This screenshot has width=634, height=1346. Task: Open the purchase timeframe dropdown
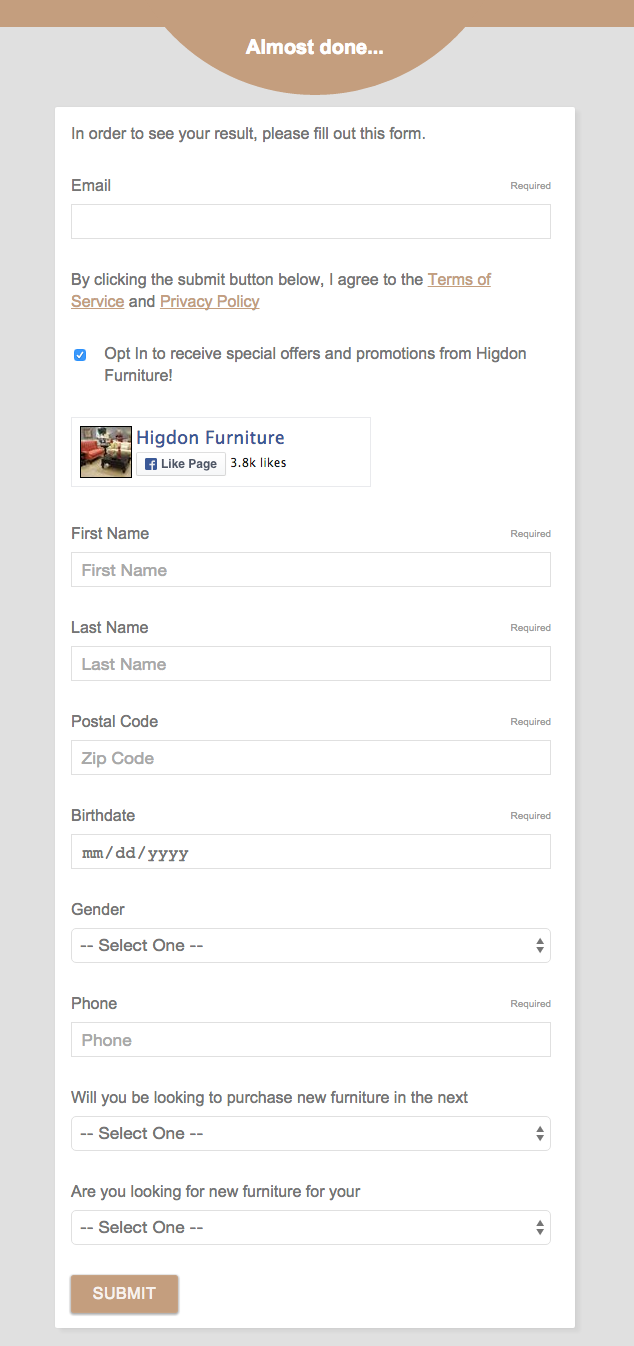[x=310, y=1134]
